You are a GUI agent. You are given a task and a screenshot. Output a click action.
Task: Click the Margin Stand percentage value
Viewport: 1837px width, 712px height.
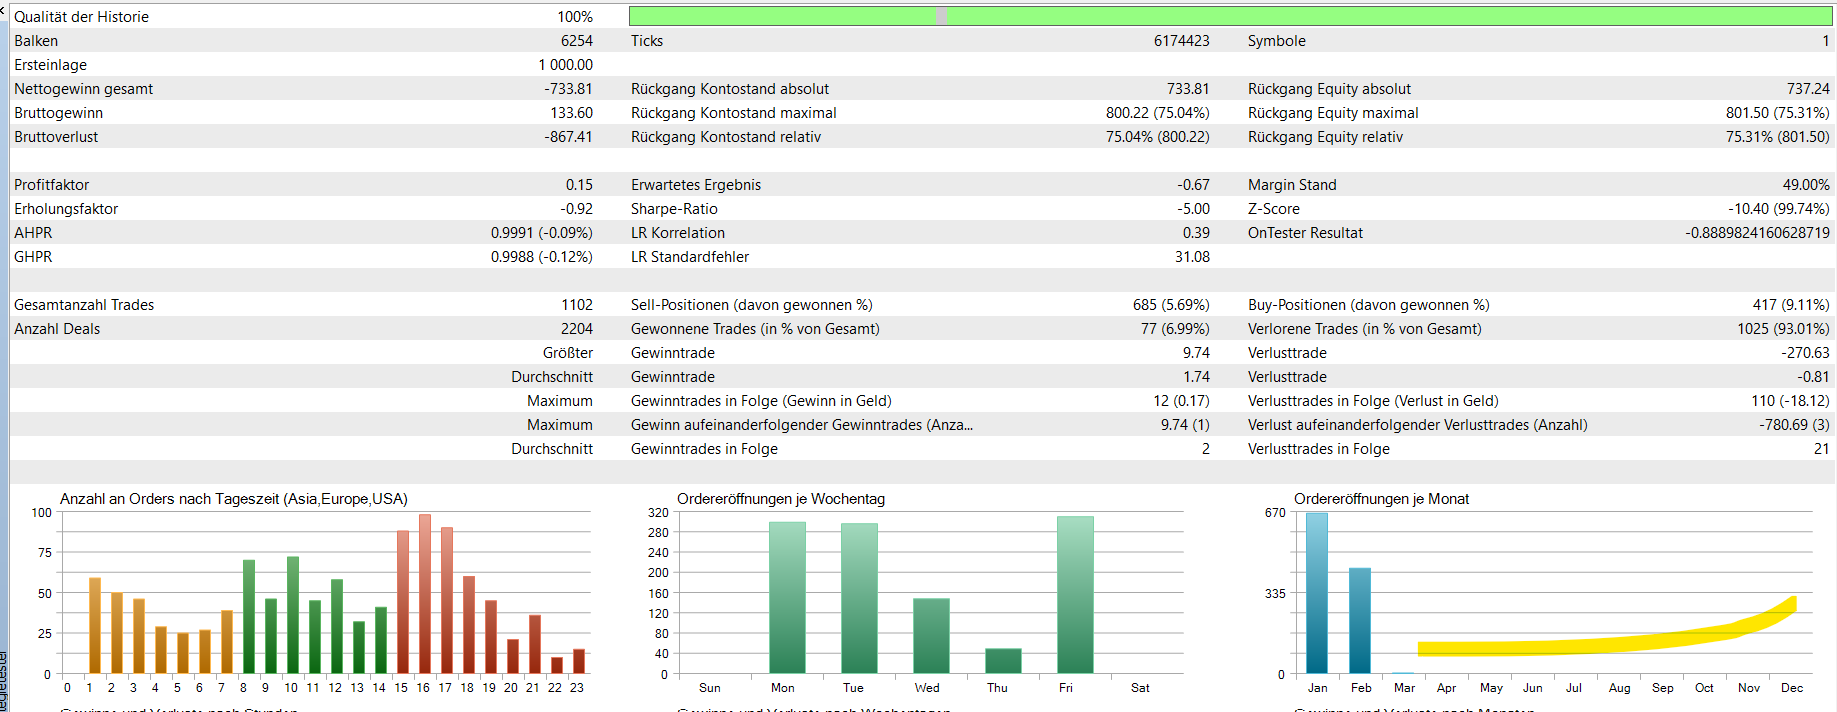pyautogui.click(x=1805, y=185)
